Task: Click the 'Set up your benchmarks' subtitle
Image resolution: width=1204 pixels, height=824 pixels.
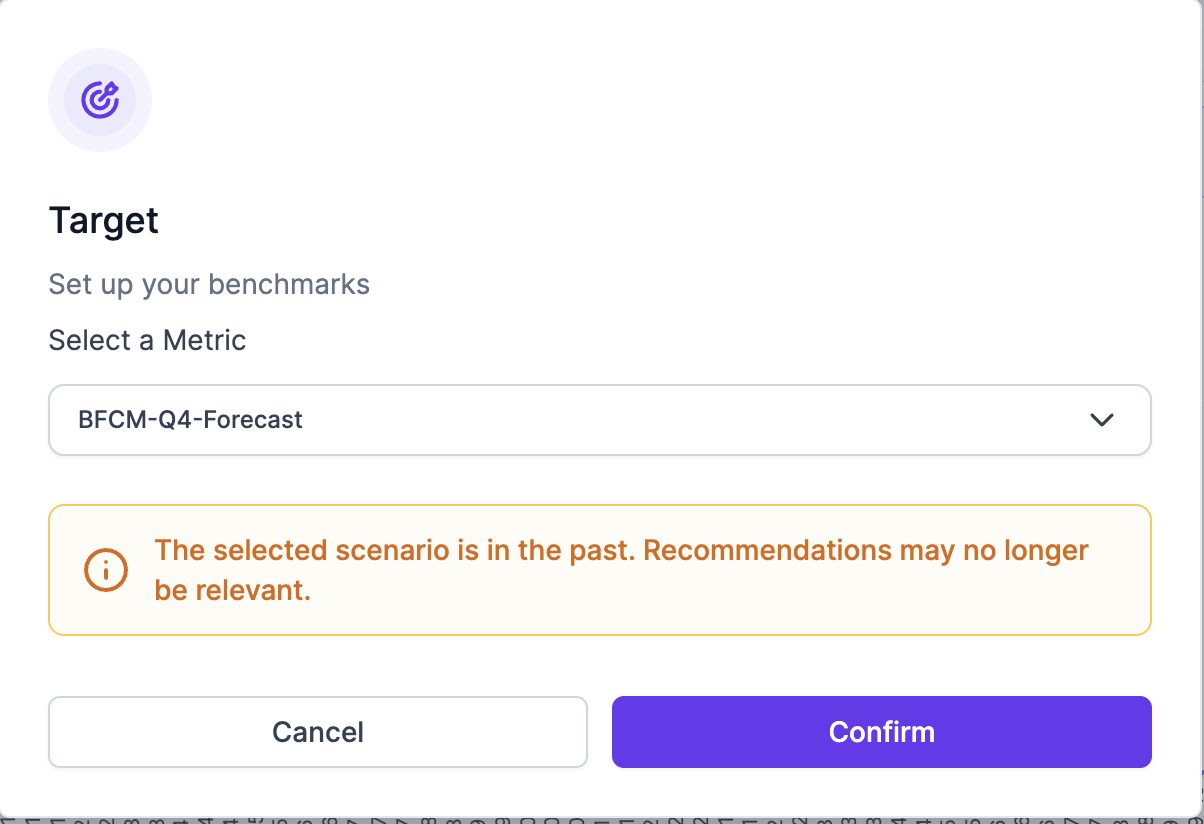Action: (209, 284)
